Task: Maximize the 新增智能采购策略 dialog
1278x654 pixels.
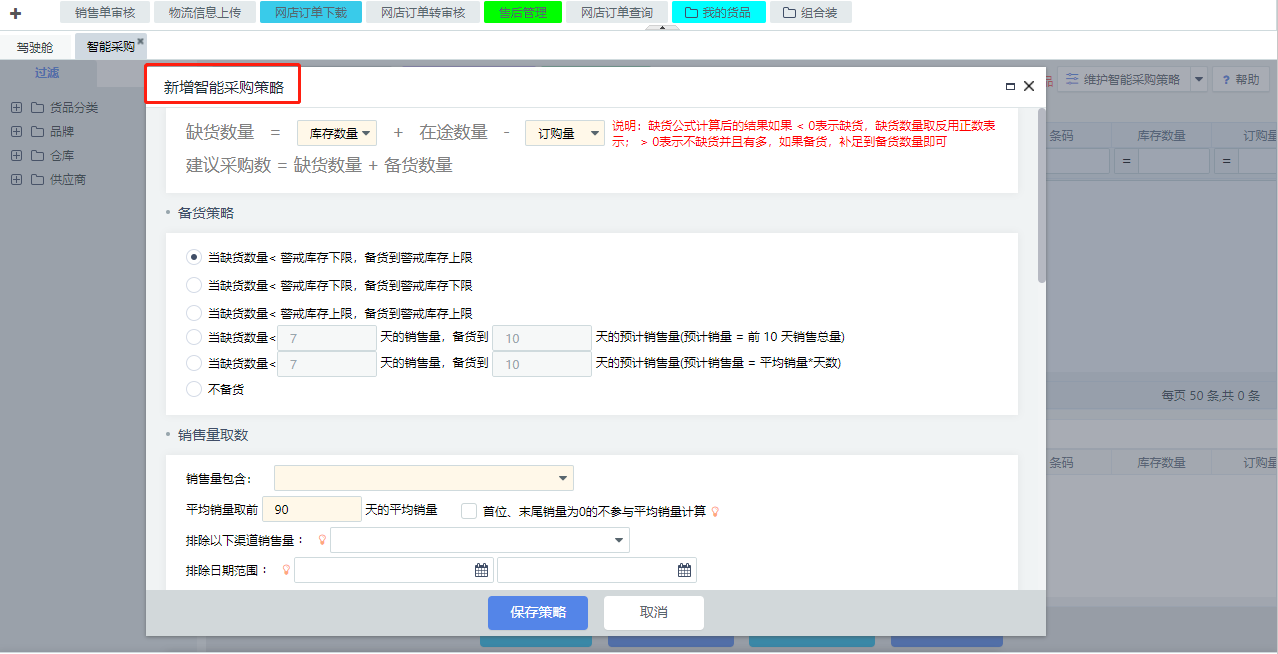Action: coord(1010,87)
